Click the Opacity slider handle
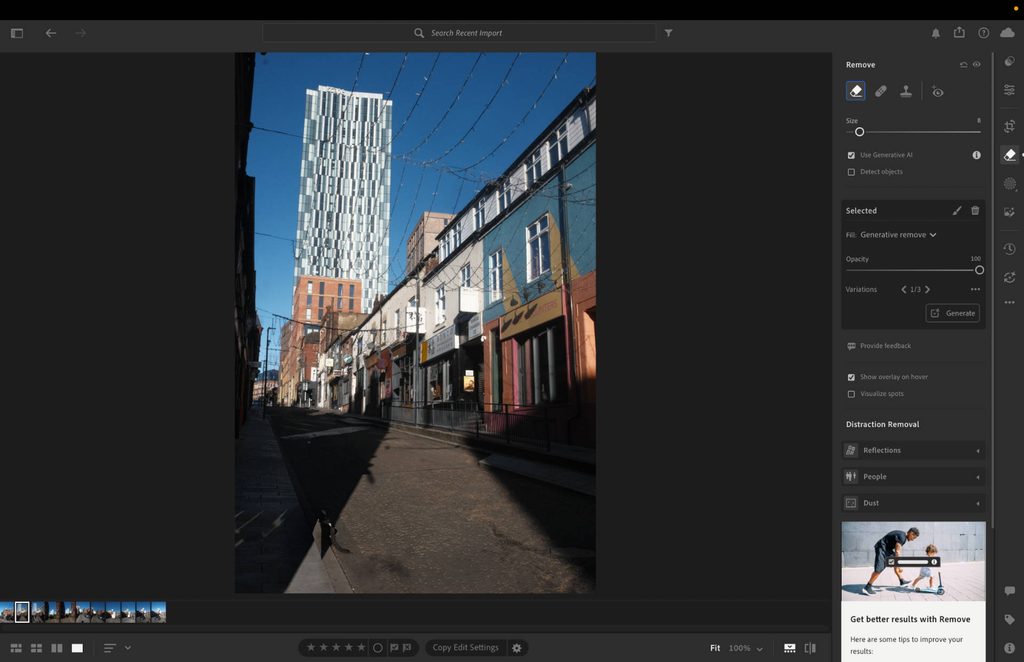The width and height of the screenshot is (1024, 662). pos(979,270)
